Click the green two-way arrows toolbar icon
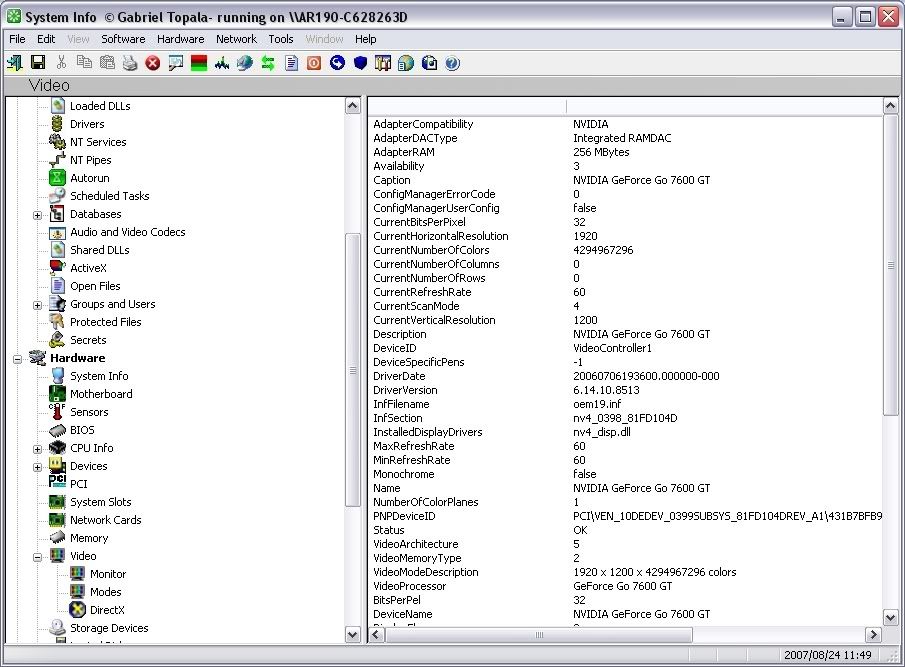Viewport: 905px width, 667px height. (x=268, y=63)
